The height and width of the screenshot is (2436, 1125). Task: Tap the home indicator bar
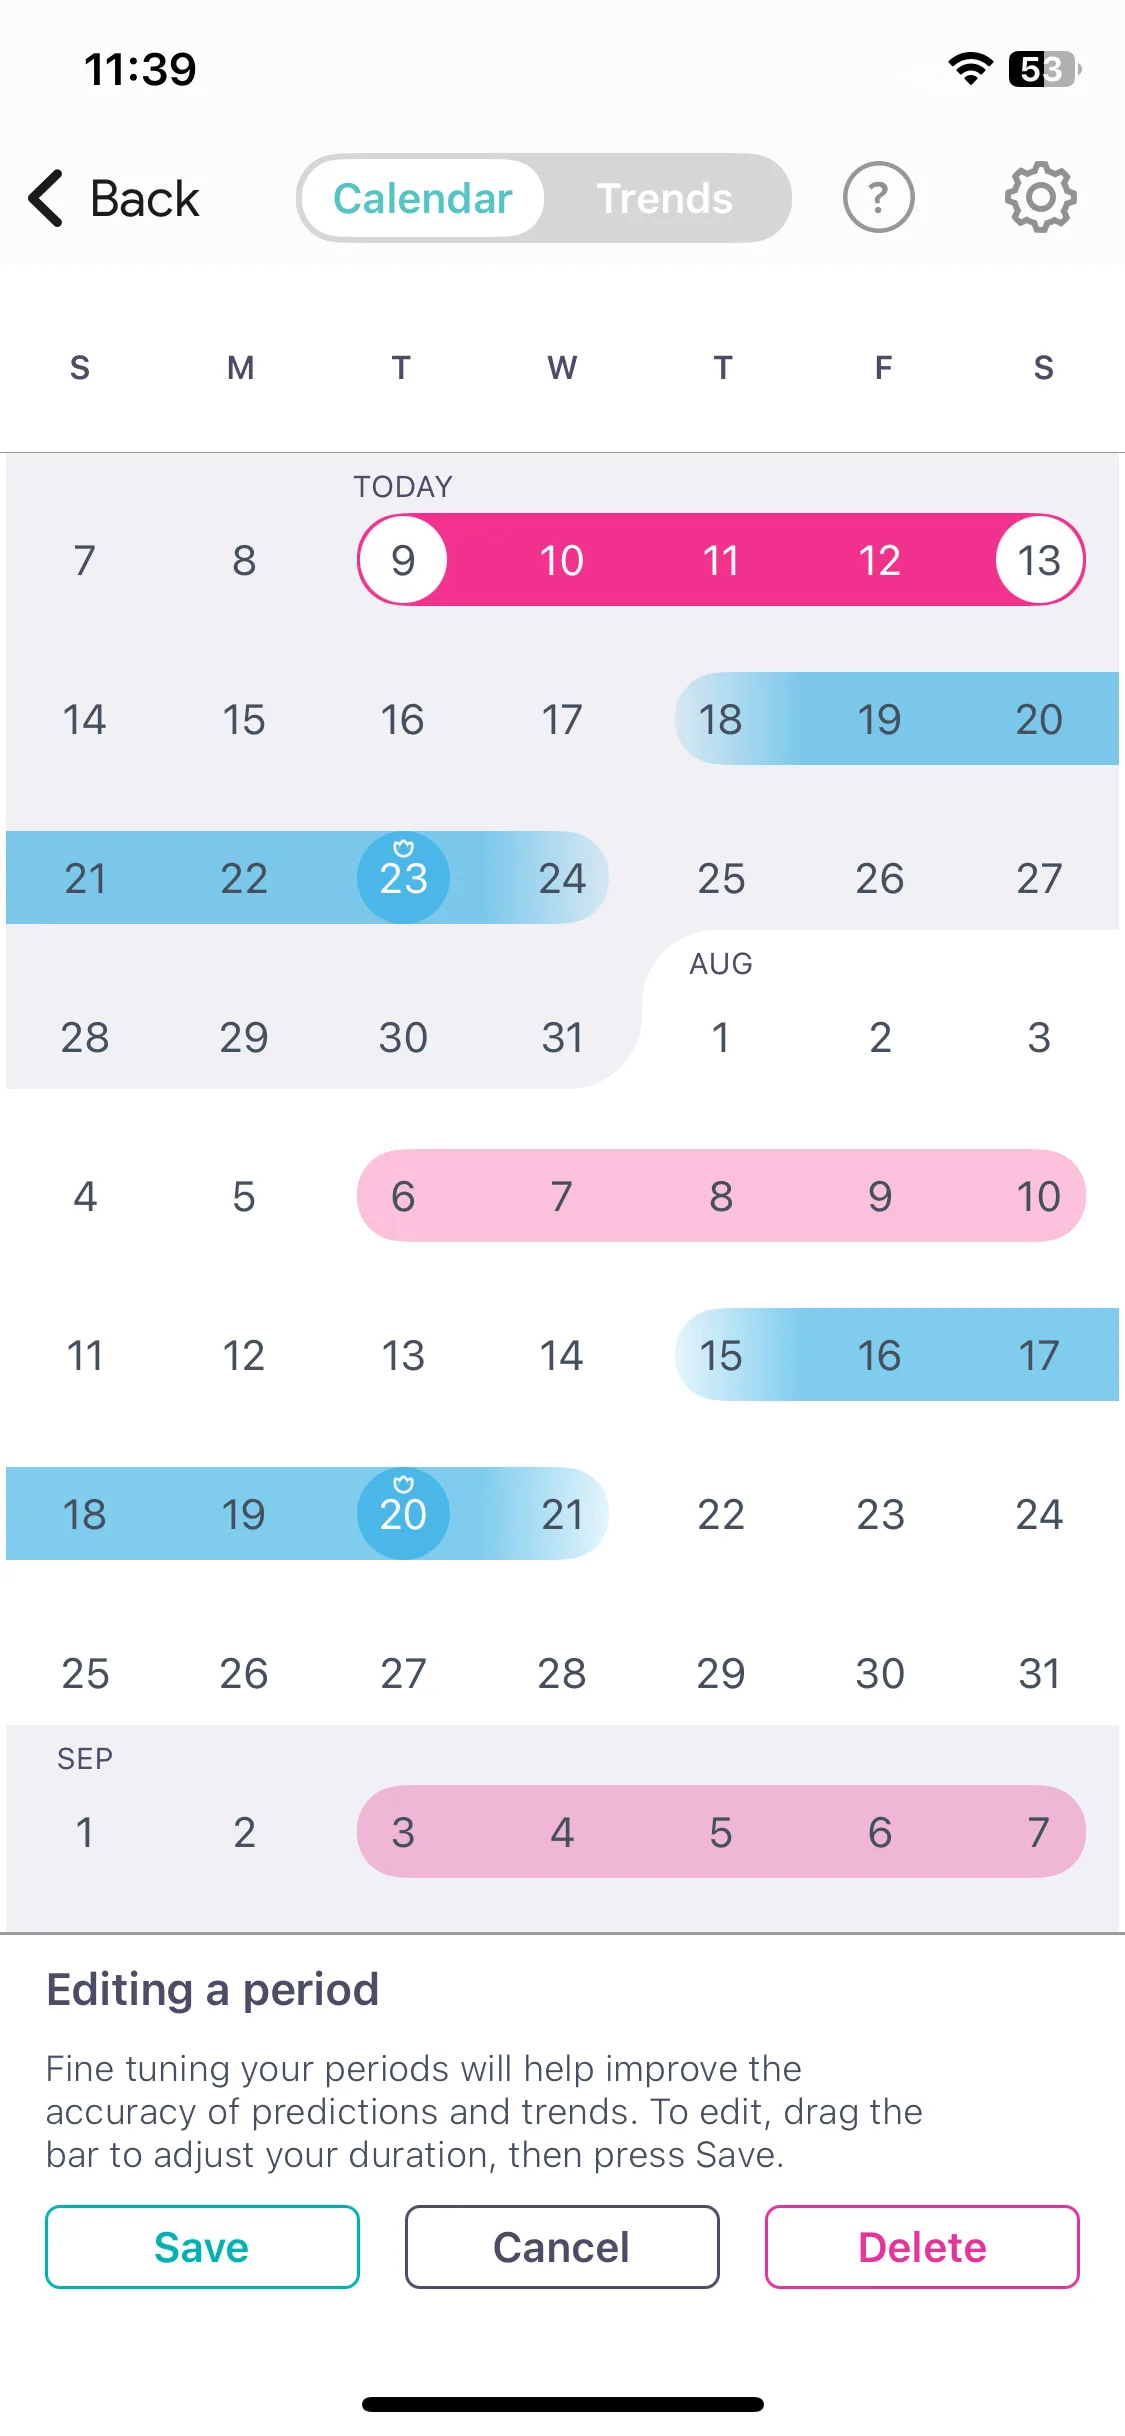pyautogui.click(x=563, y=2404)
